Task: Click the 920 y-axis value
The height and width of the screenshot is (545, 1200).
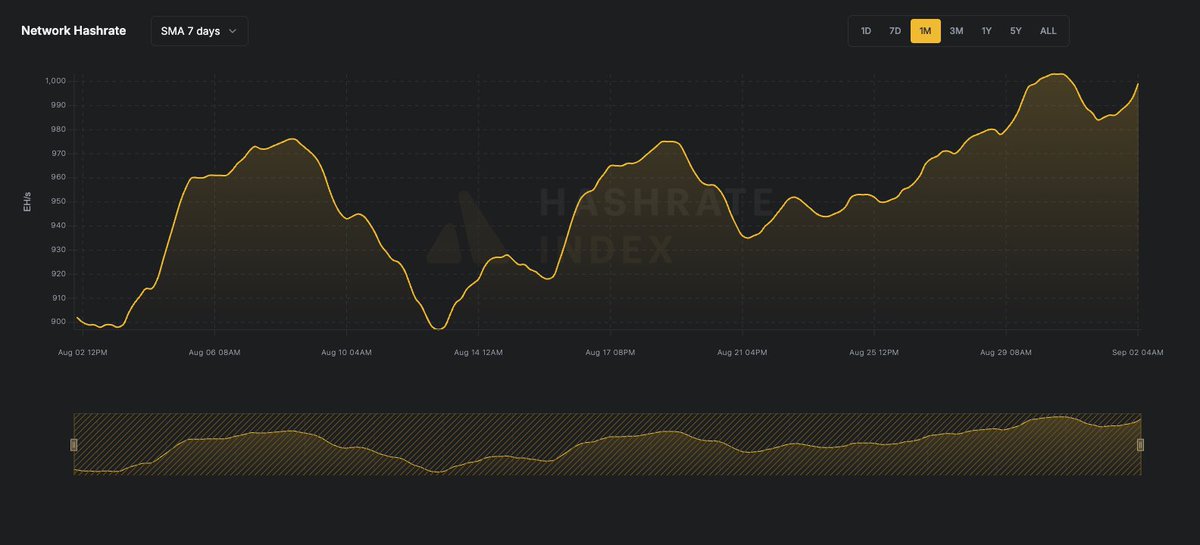Action: click(x=58, y=274)
